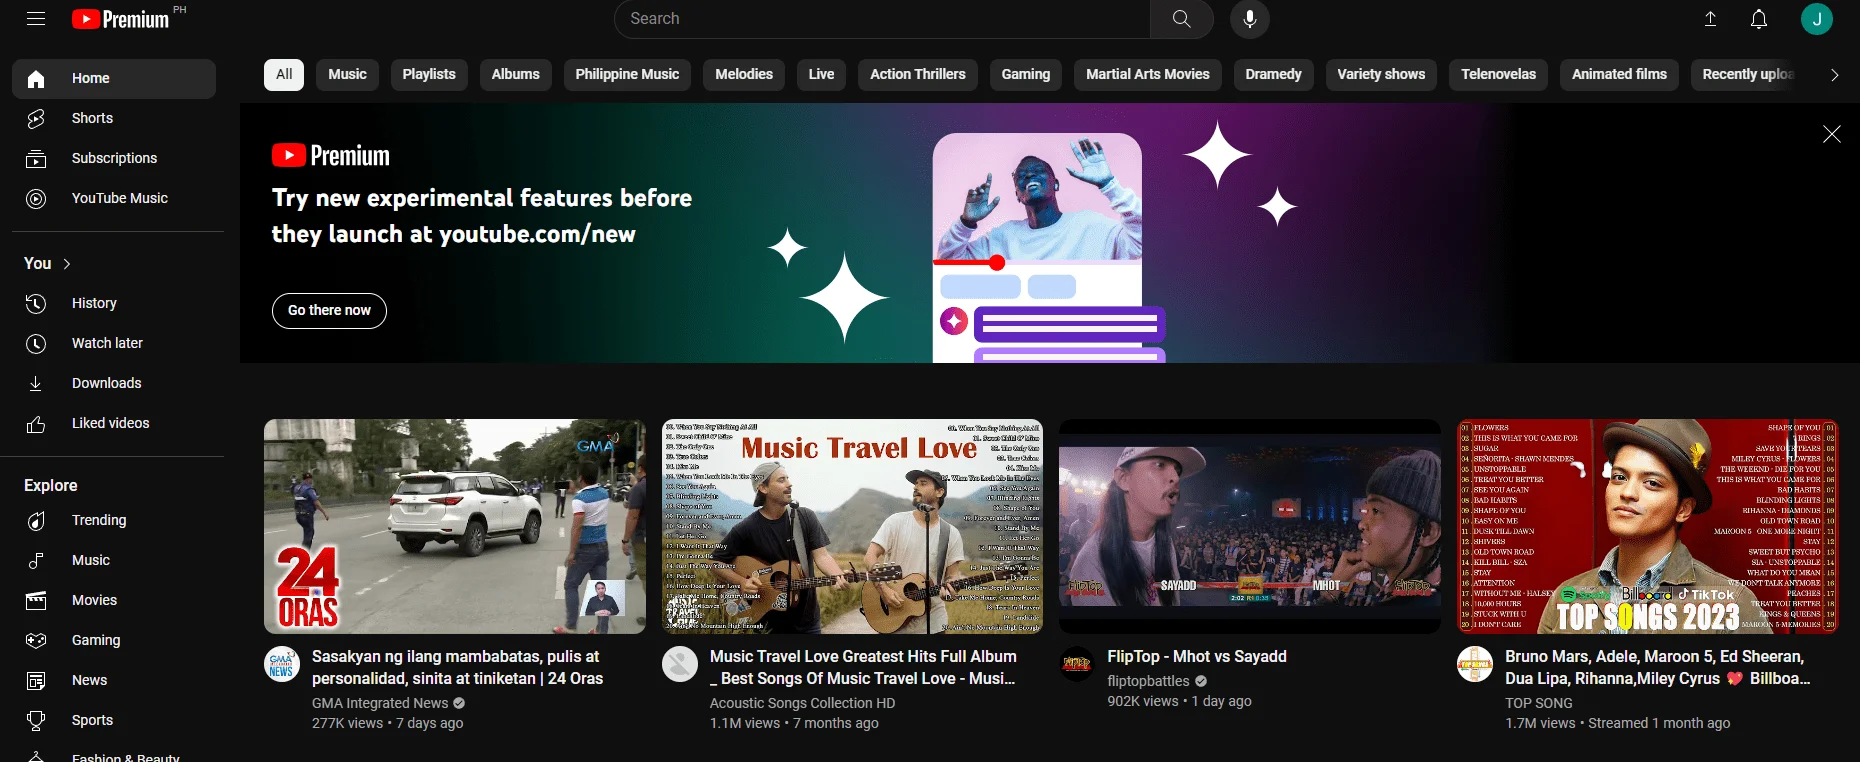Select the Gaming filter chip
Viewport: 1860px width, 762px height.
pos(1026,75)
